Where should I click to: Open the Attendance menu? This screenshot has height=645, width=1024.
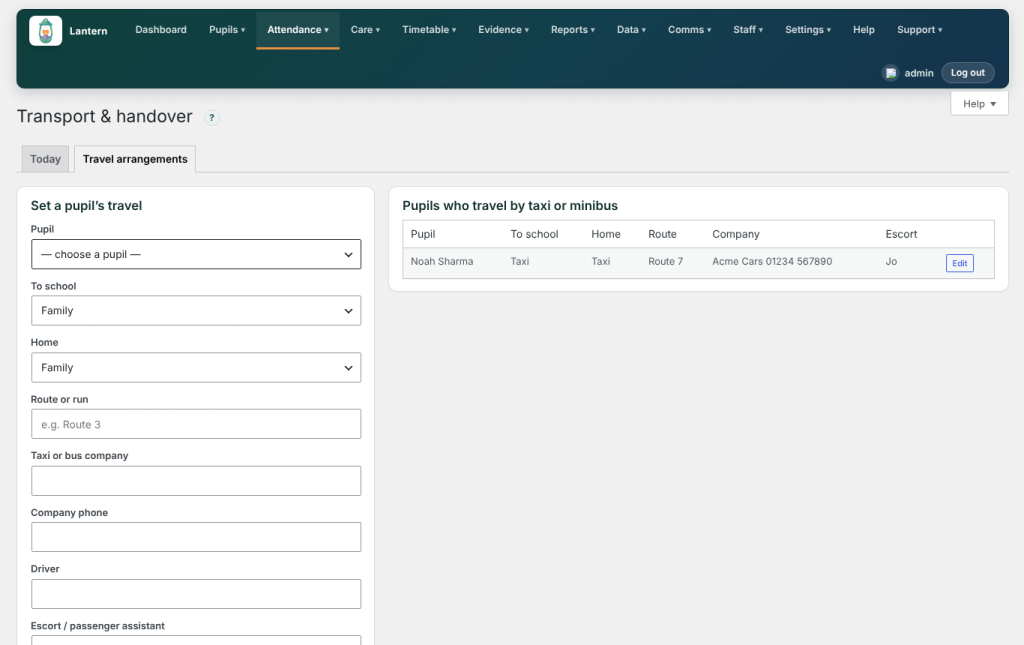(298, 30)
